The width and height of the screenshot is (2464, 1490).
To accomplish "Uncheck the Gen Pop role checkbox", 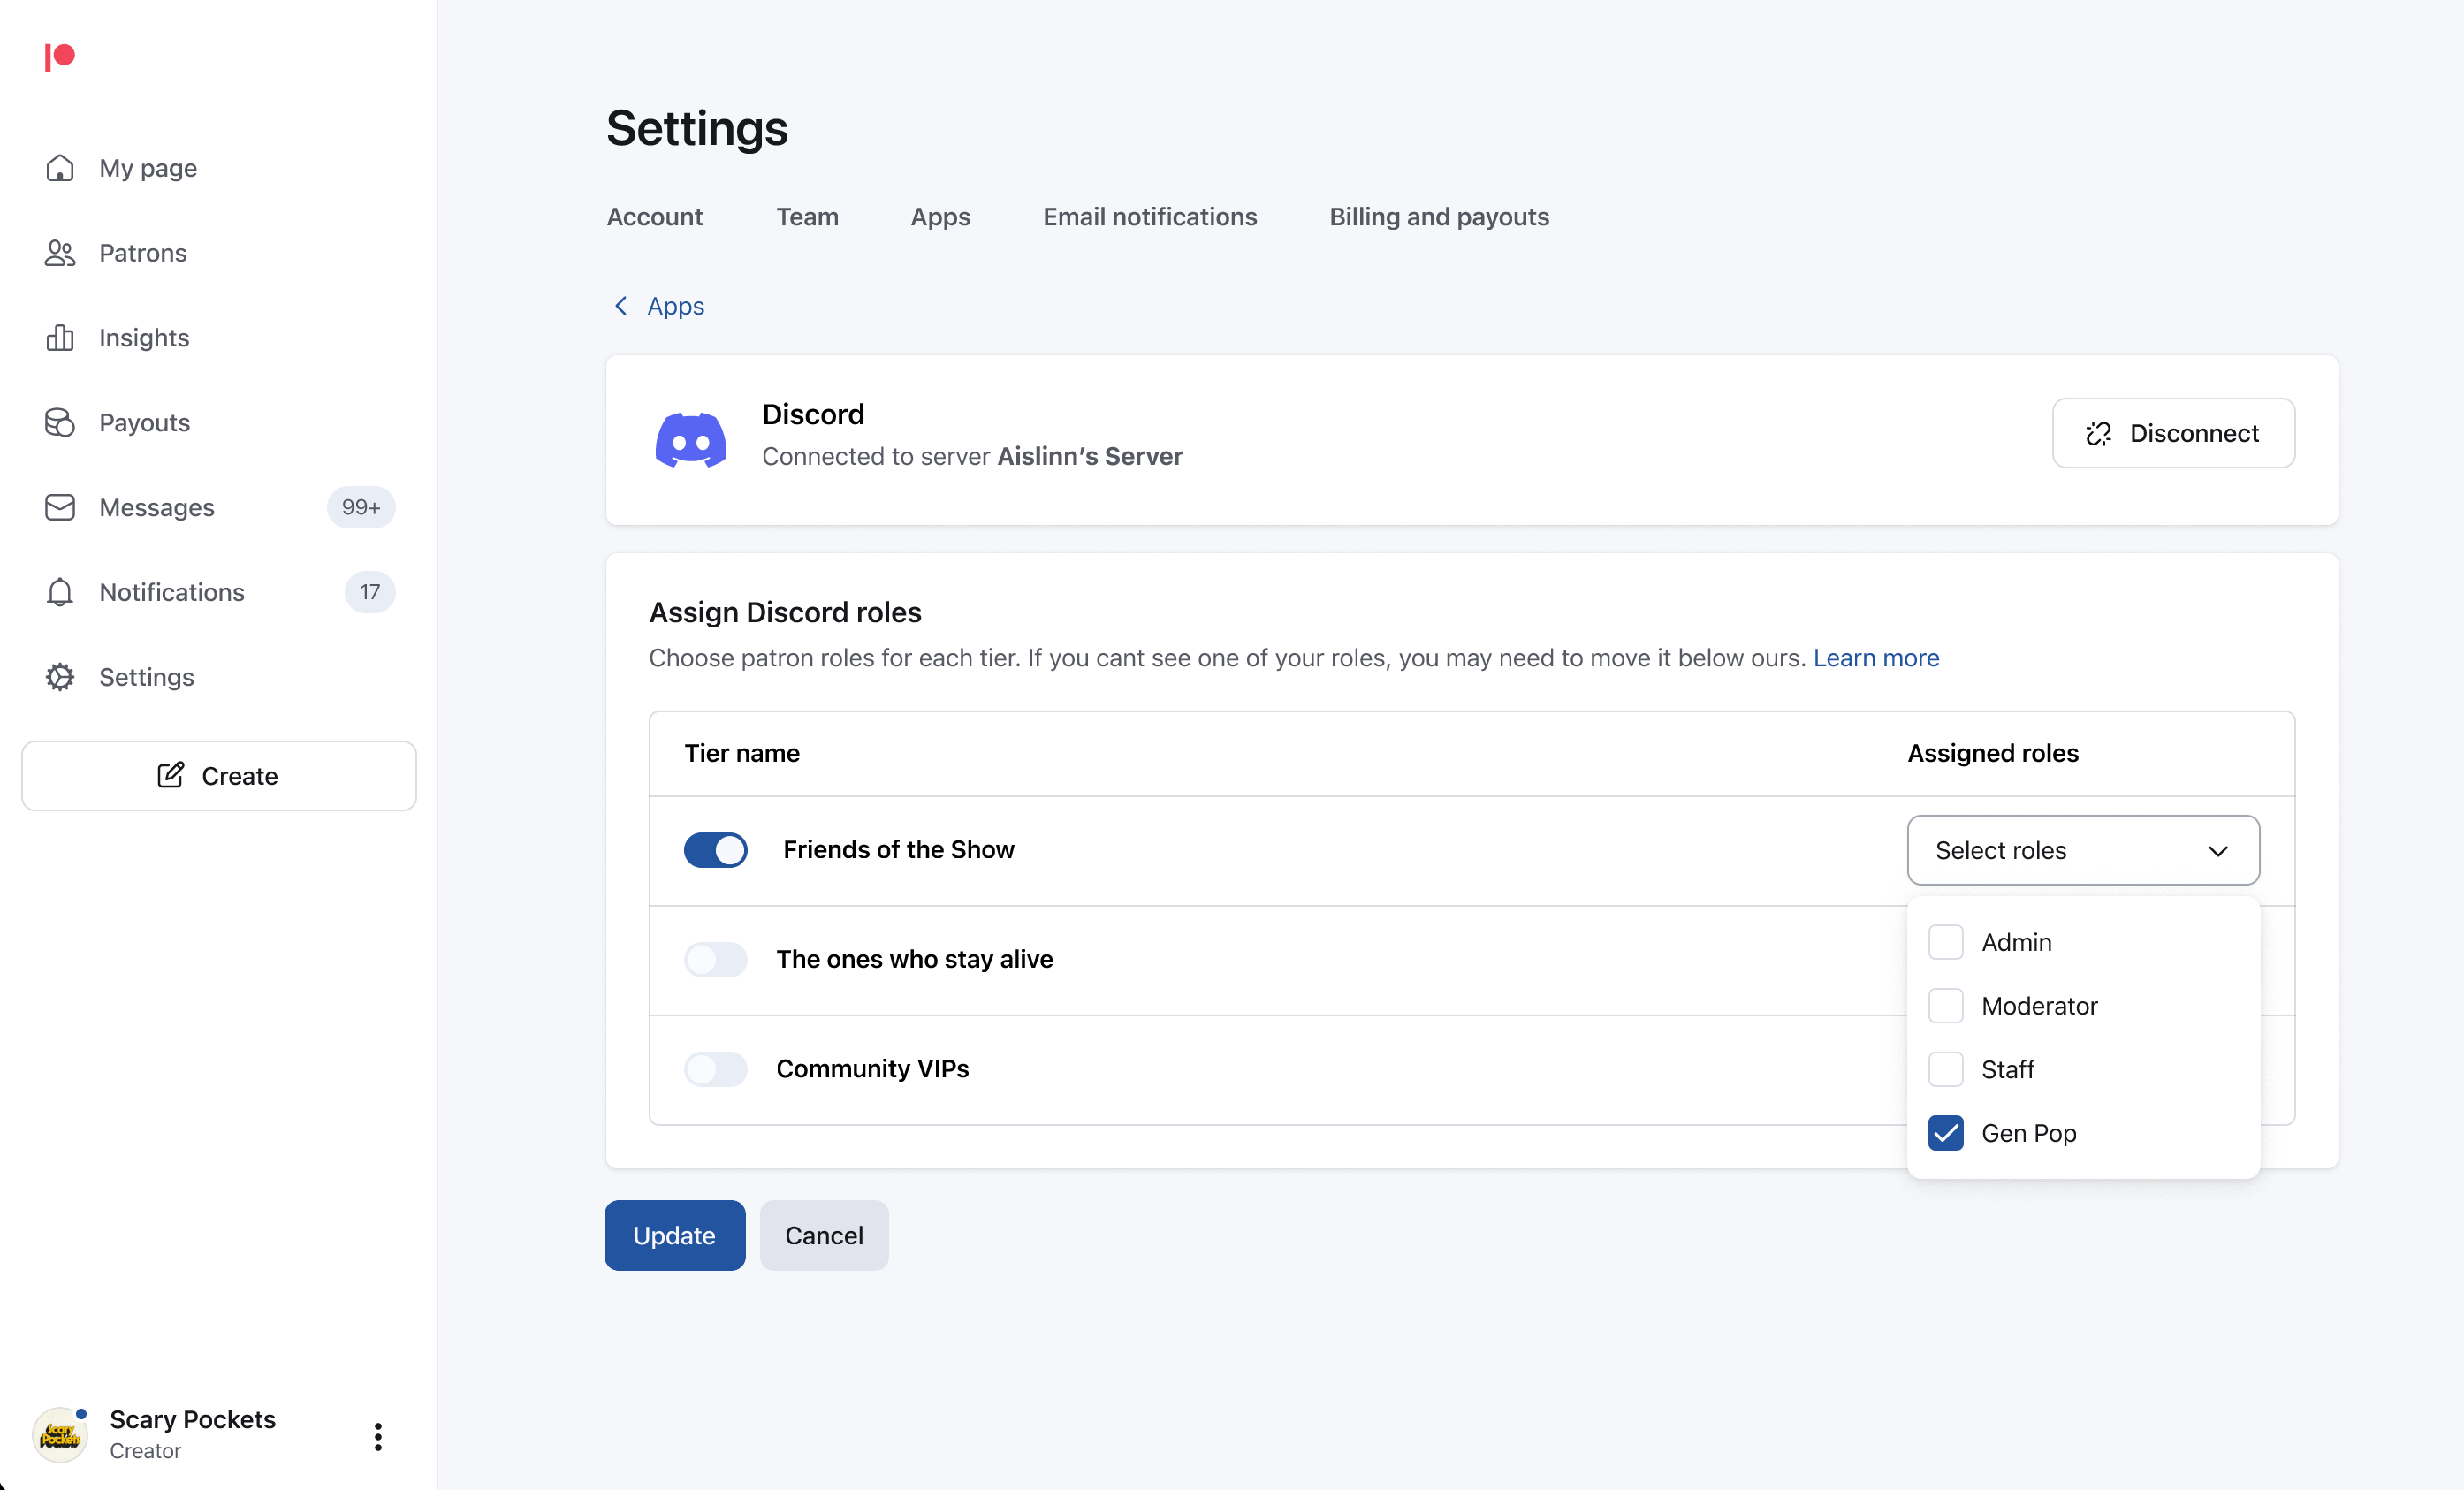I will (1946, 1133).
